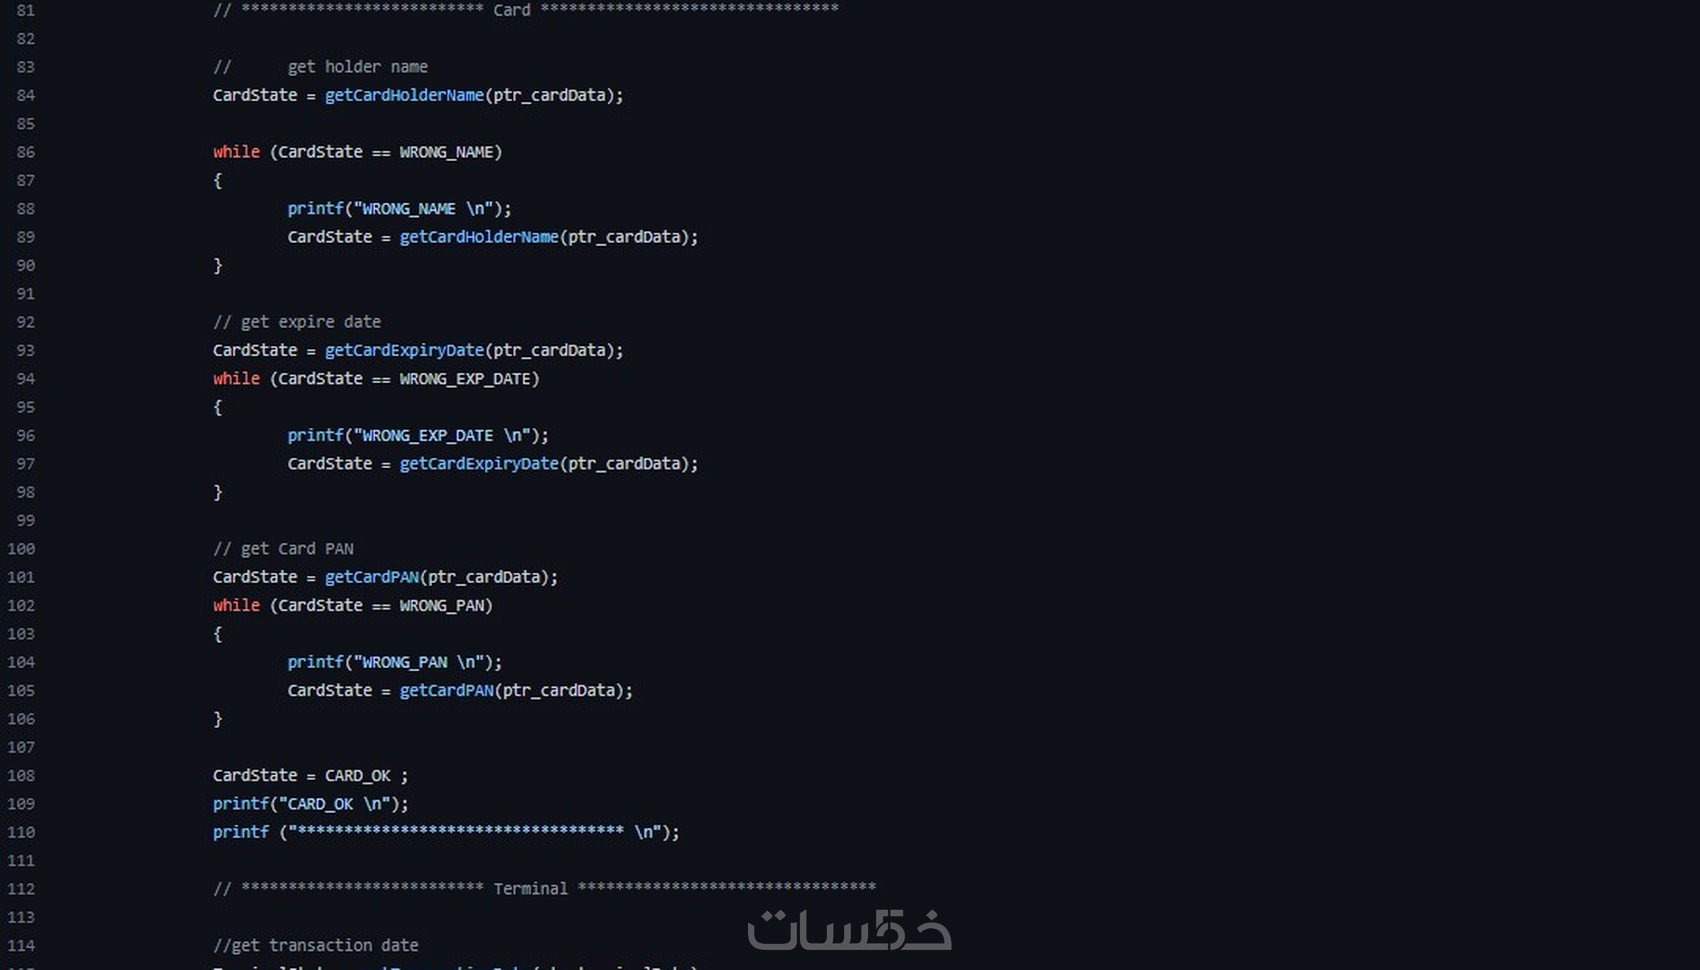Click line number 108
This screenshot has height=970, width=1700.
coord(21,775)
